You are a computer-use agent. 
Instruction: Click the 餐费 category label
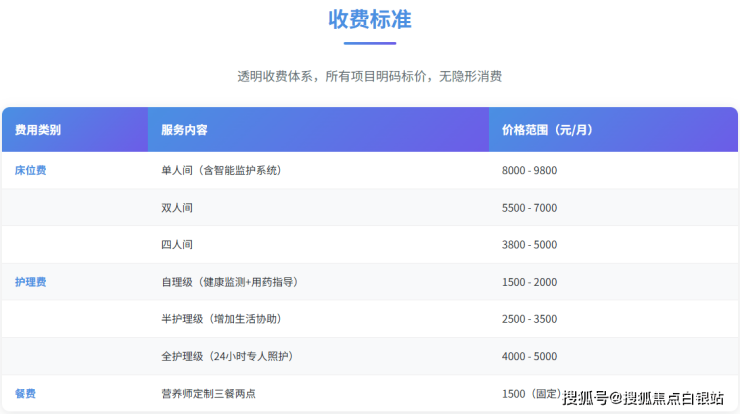26,393
